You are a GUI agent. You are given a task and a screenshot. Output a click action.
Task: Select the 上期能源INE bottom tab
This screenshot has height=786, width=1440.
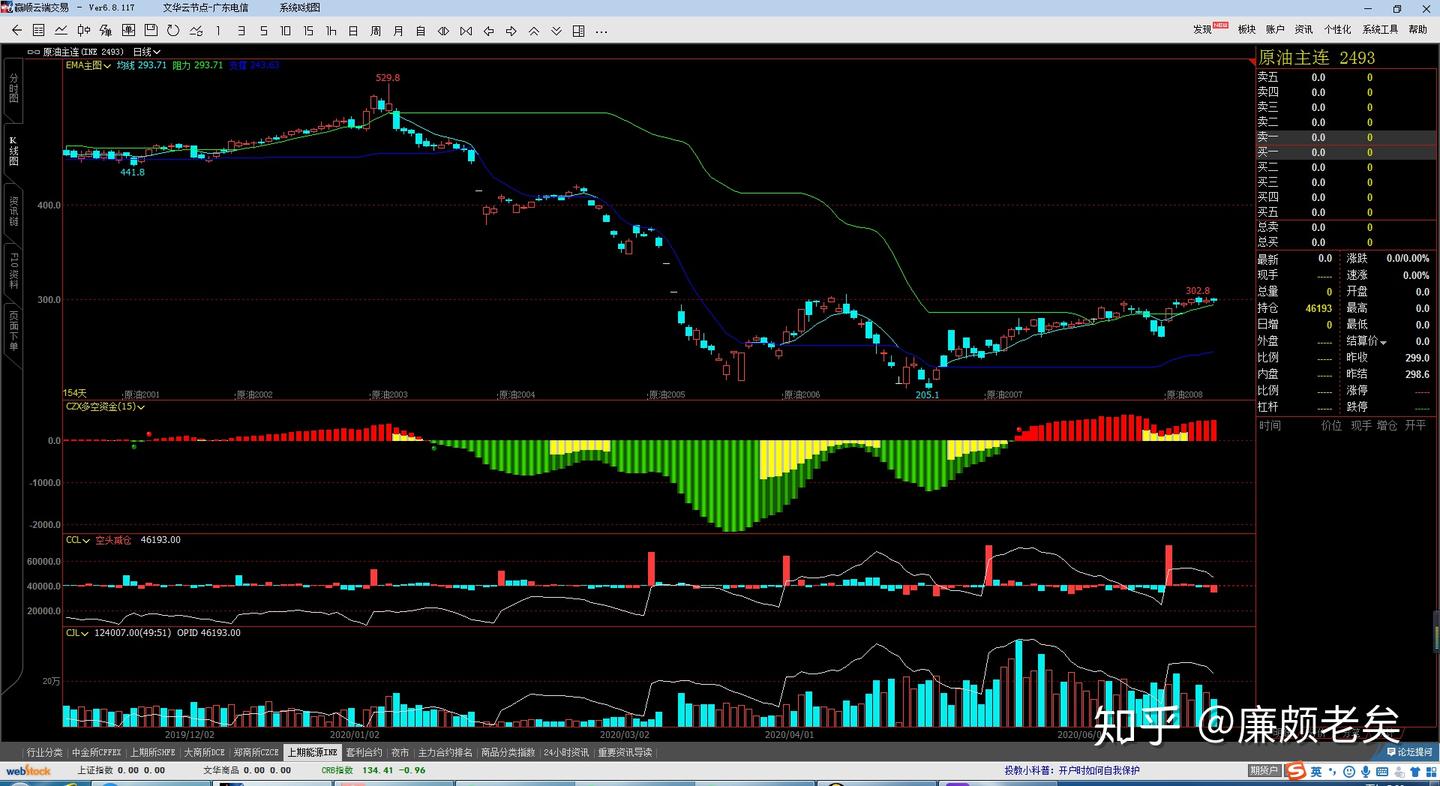point(313,752)
